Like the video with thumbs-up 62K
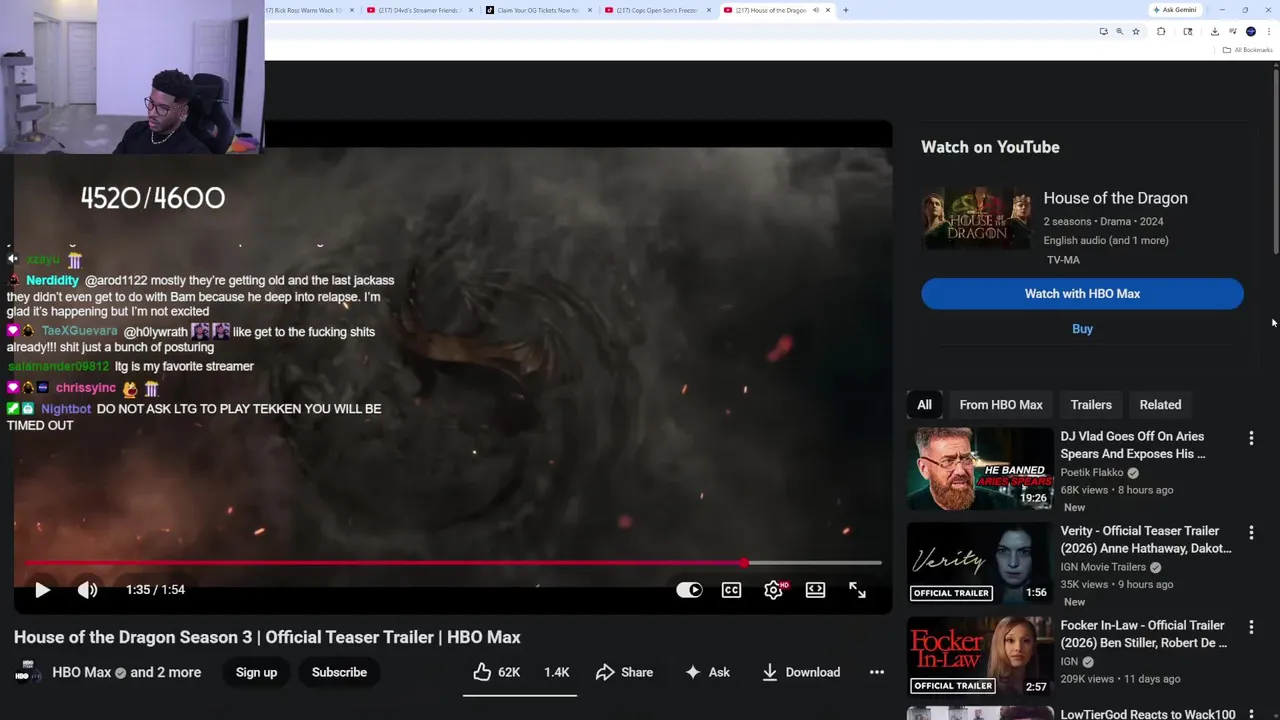 coord(497,672)
